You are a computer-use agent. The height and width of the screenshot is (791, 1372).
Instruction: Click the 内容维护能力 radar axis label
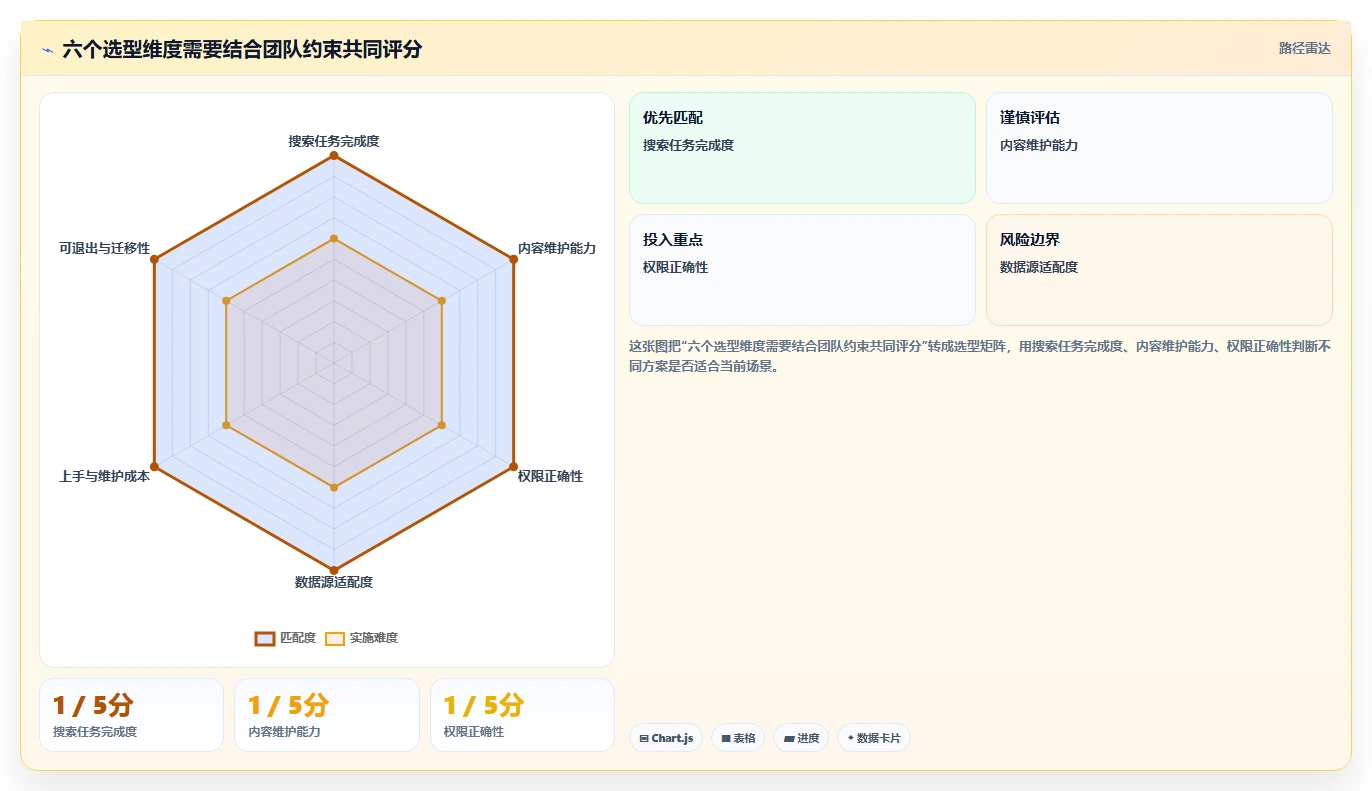point(557,248)
